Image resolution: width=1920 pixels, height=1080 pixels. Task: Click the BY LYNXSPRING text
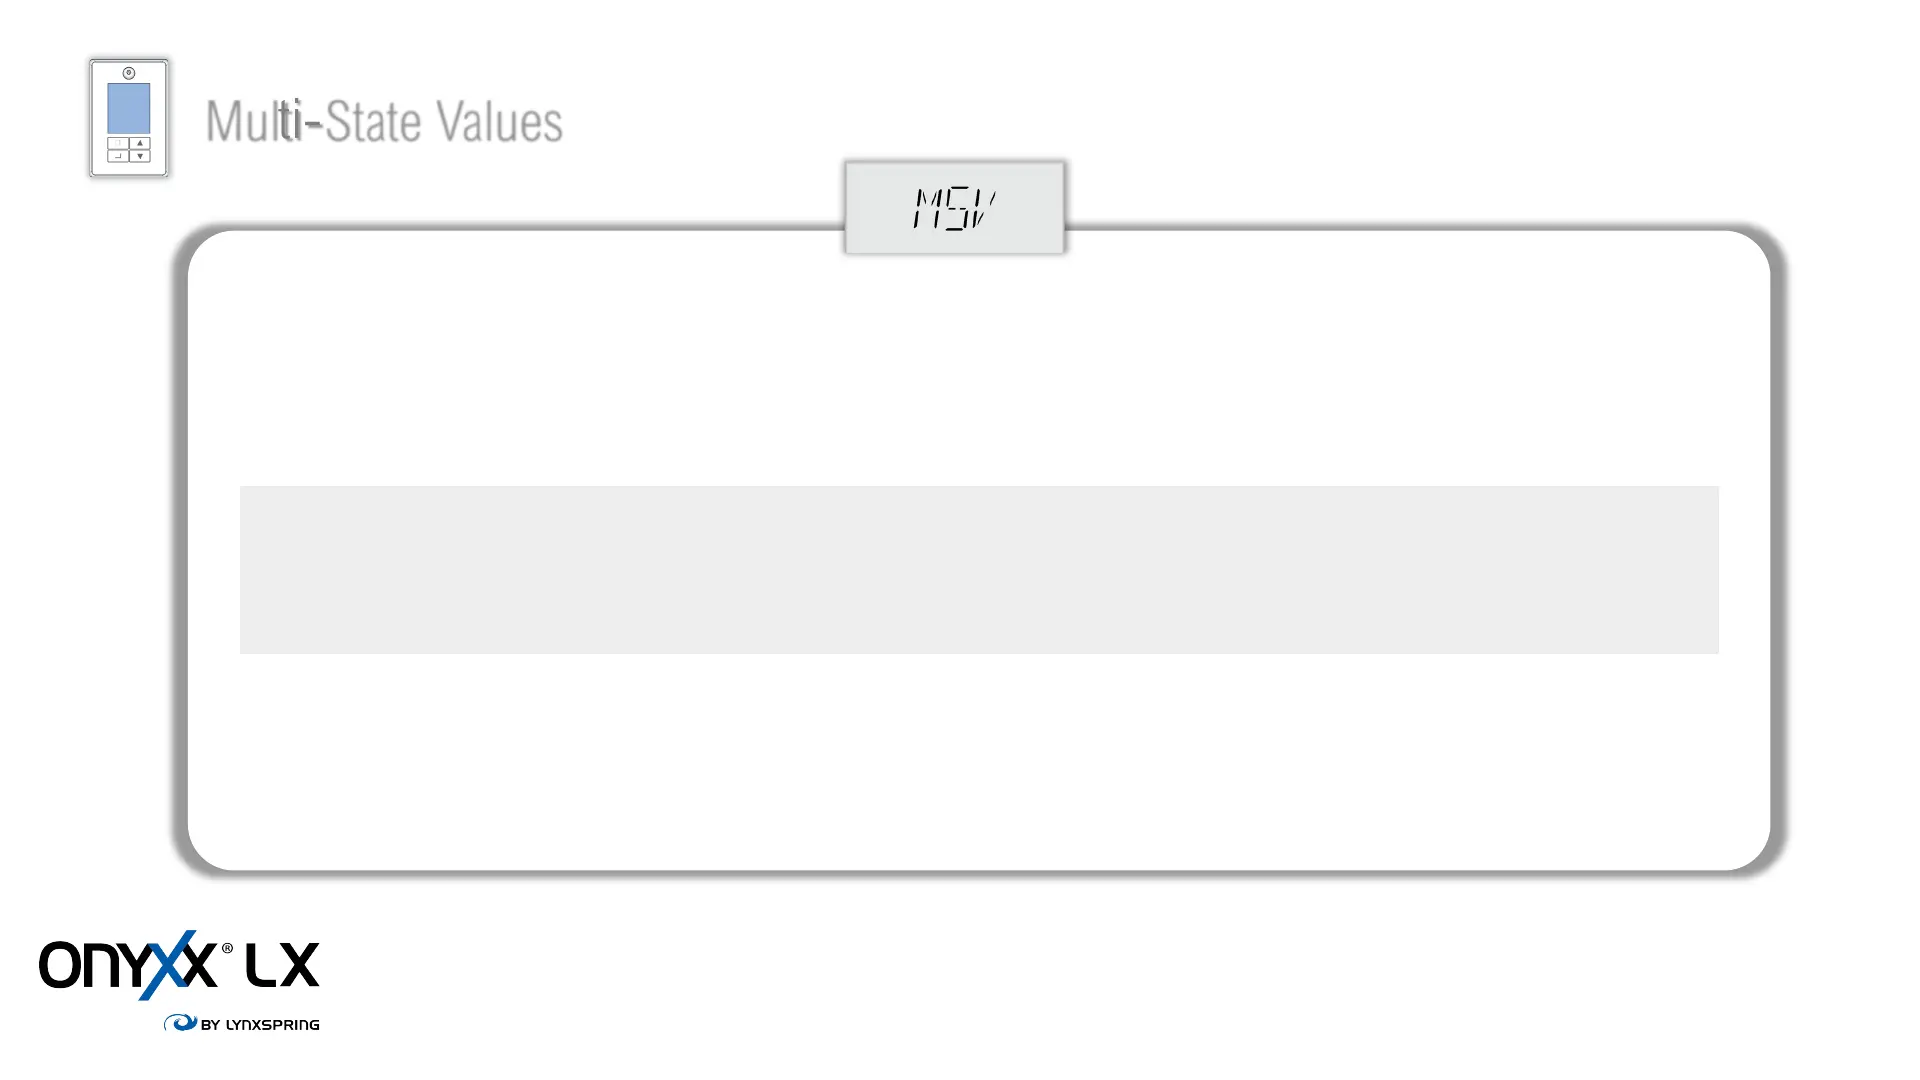[x=260, y=1025]
